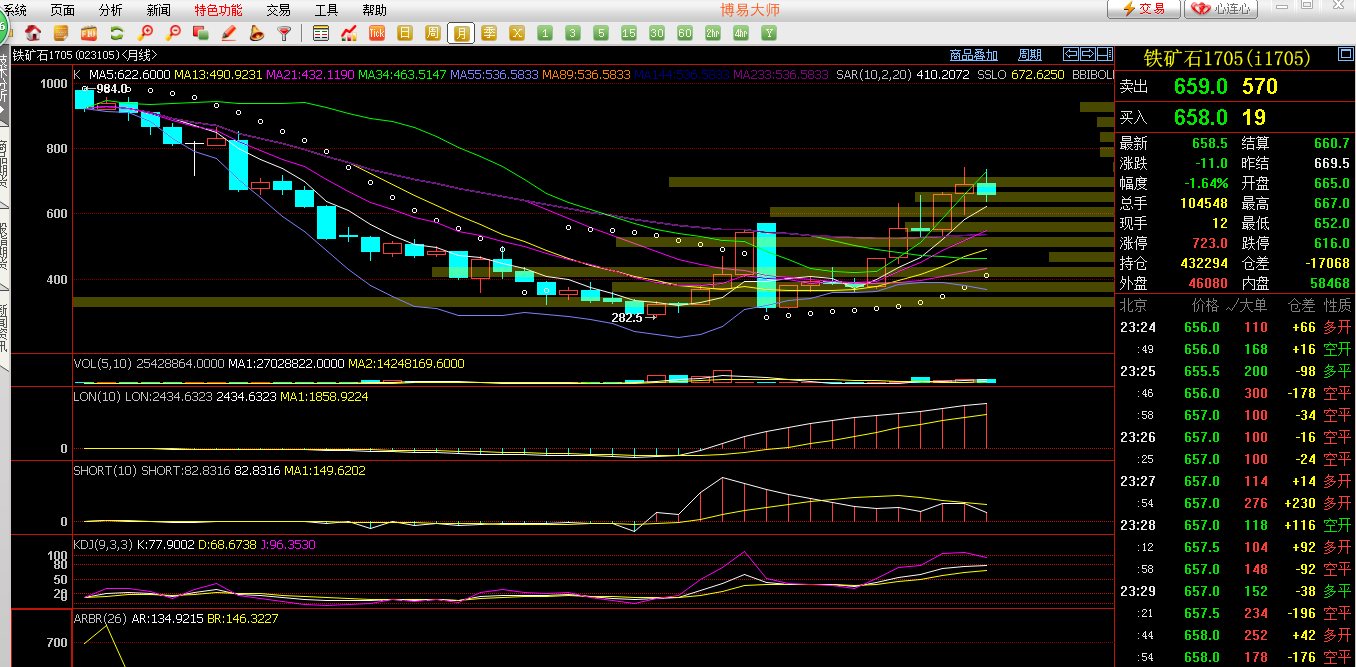Select the 3-minute period button
Image resolution: width=1356 pixels, height=667 pixels.
[x=573, y=33]
